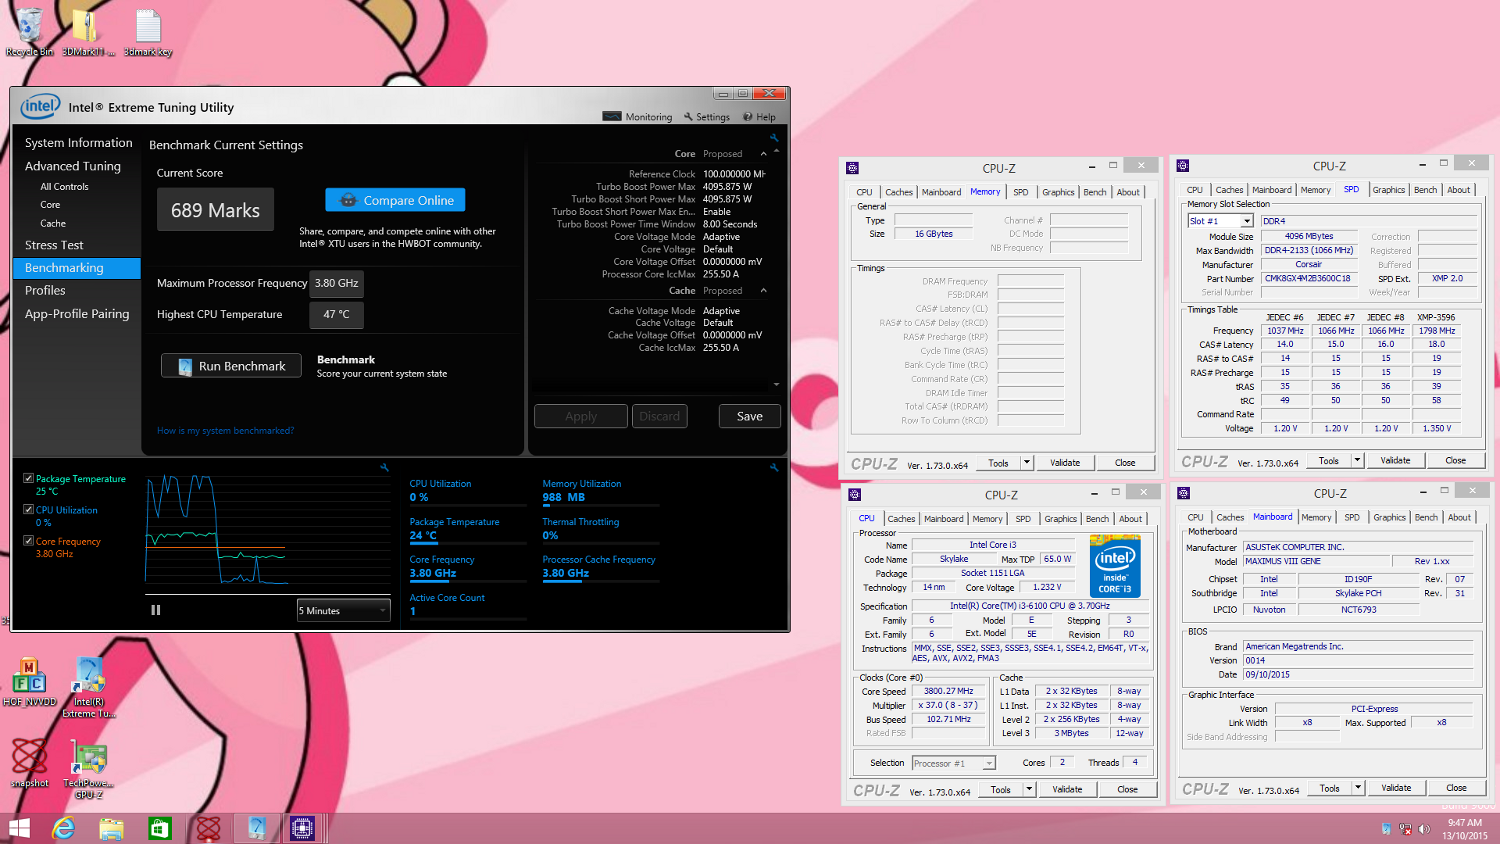The image size is (1500, 844).
Task: Switch to About tab in CPU-Z Mainboard window
Action: click(x=1459, y=518)
